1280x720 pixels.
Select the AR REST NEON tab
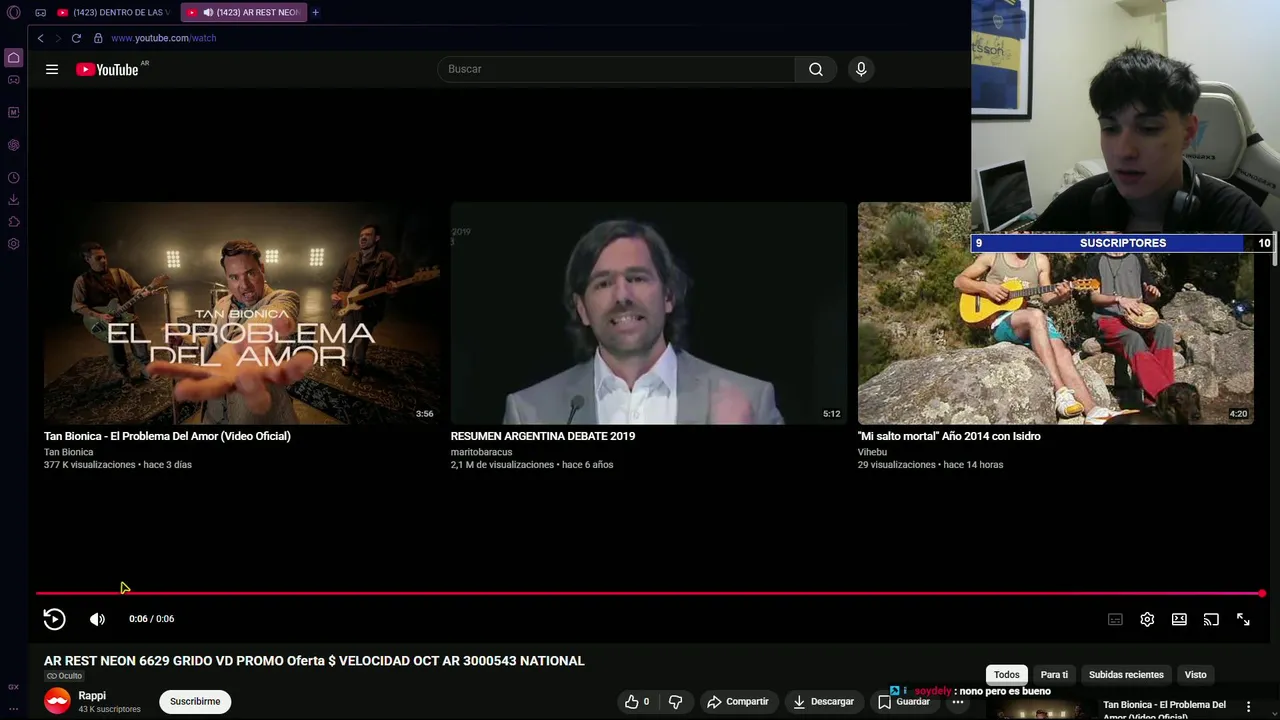tap(243, 12)
